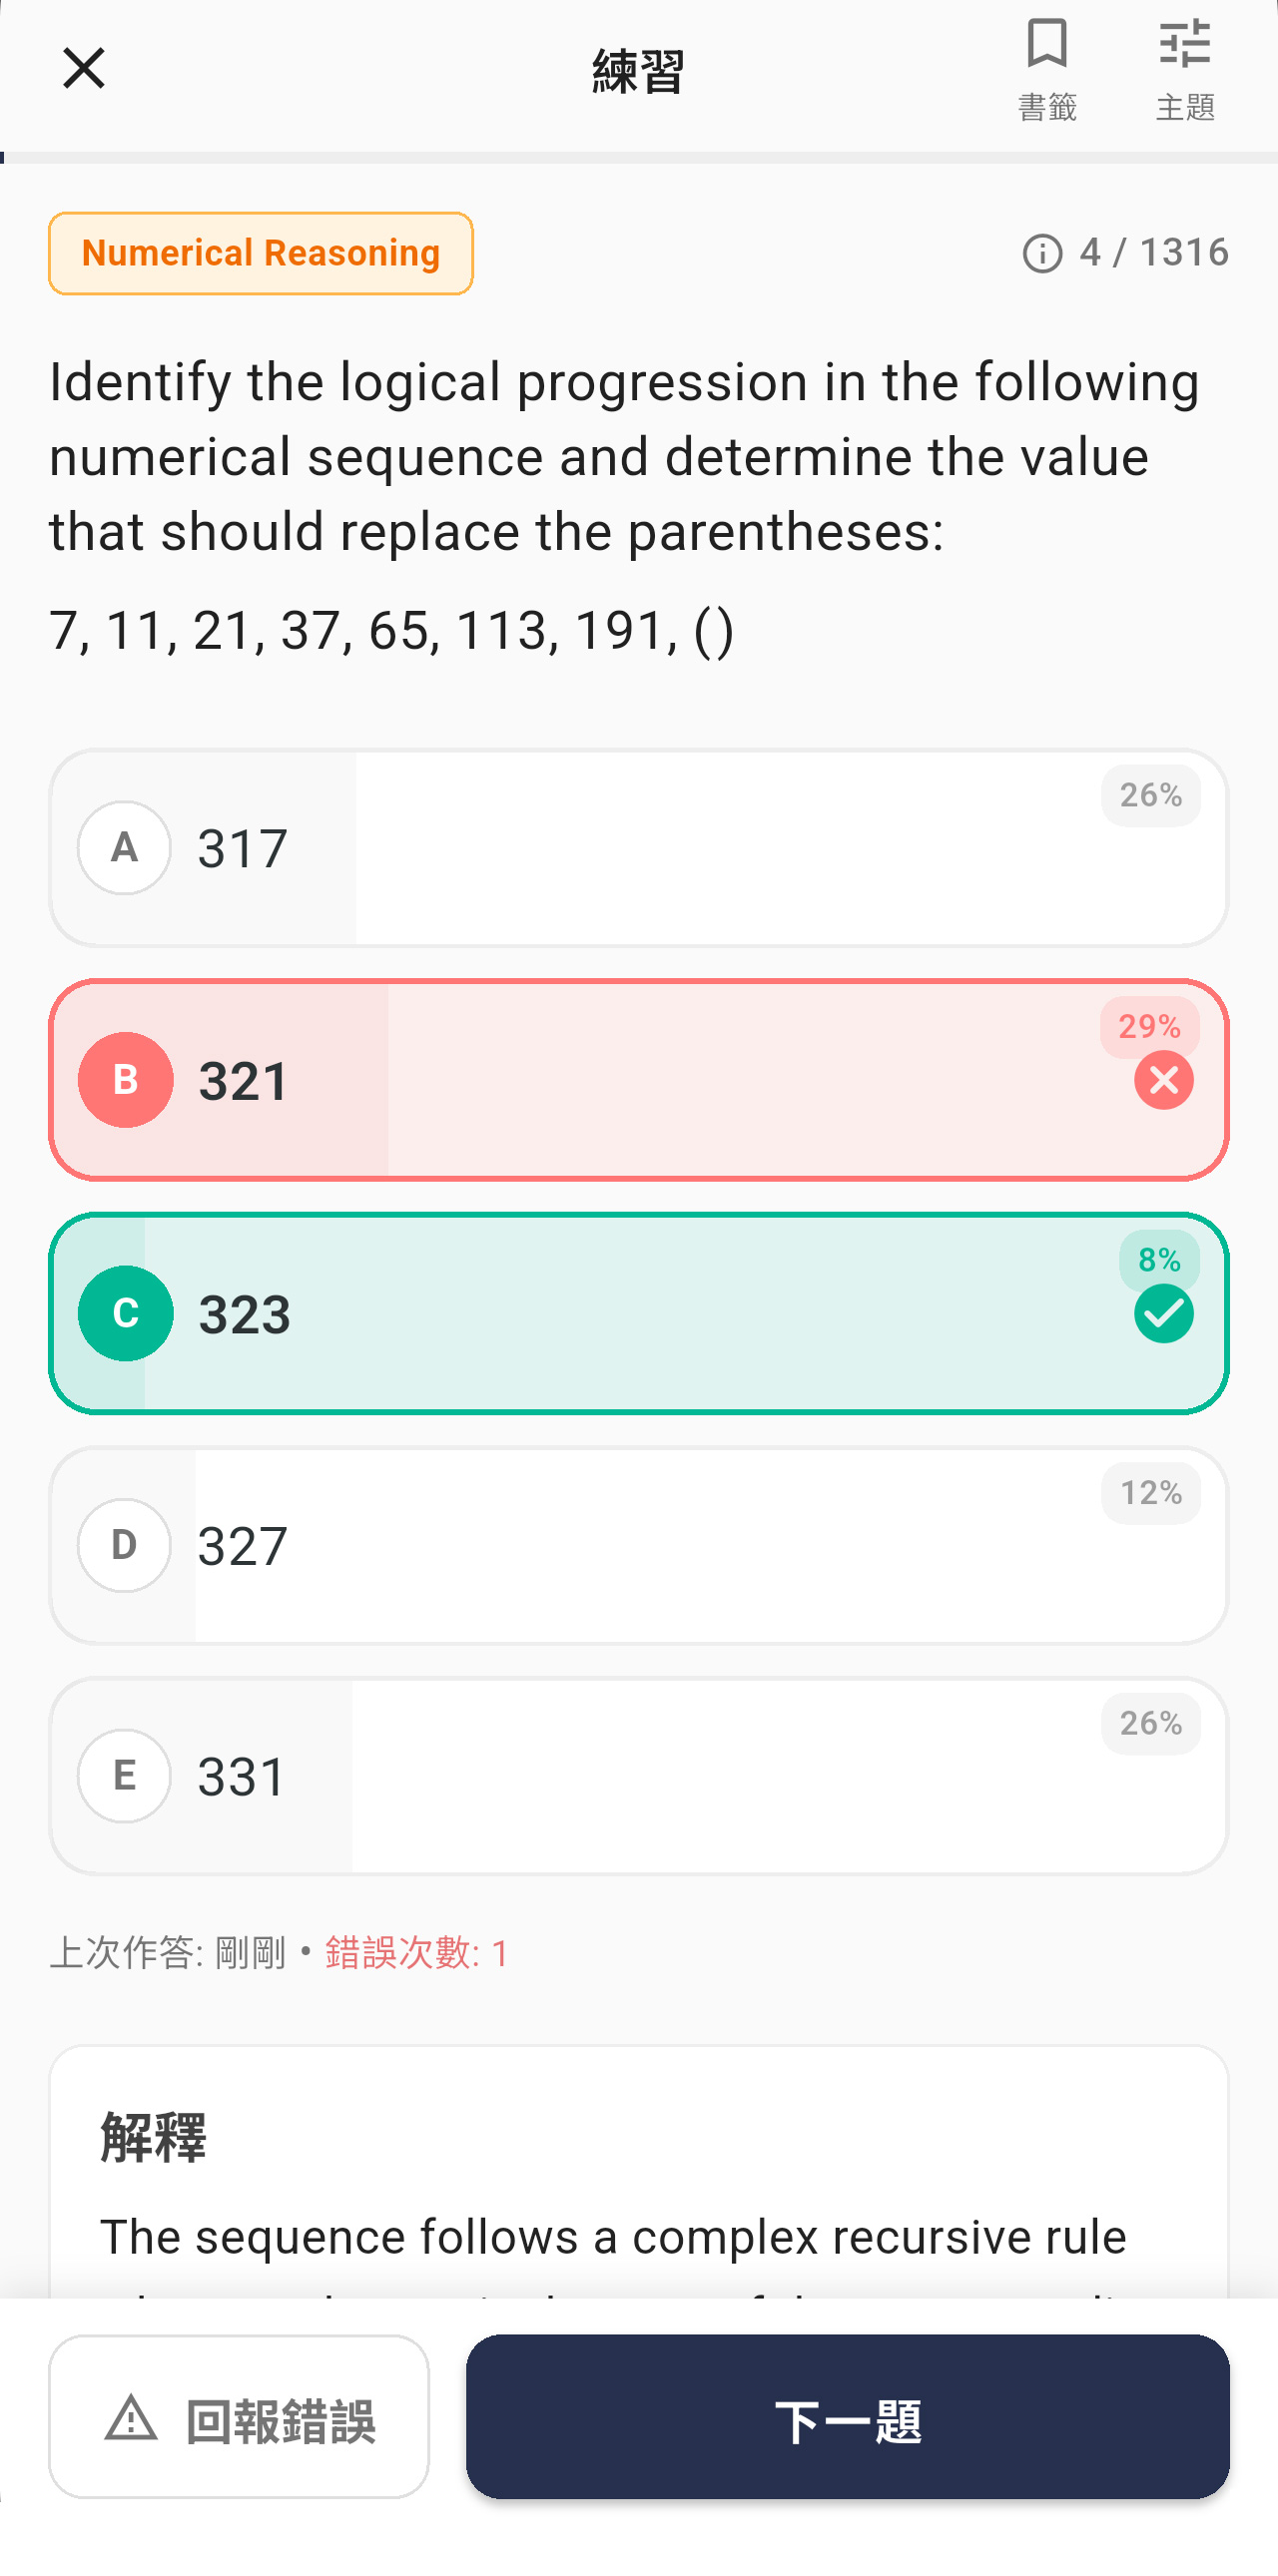Click the question counter 4 / 1316

1152,253
